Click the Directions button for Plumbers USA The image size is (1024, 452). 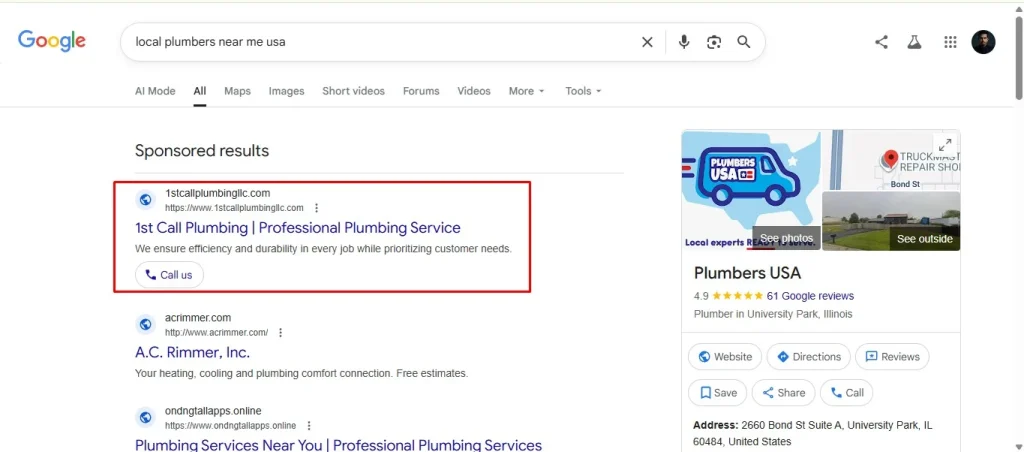pyautogui.click(x=809, y=357)
